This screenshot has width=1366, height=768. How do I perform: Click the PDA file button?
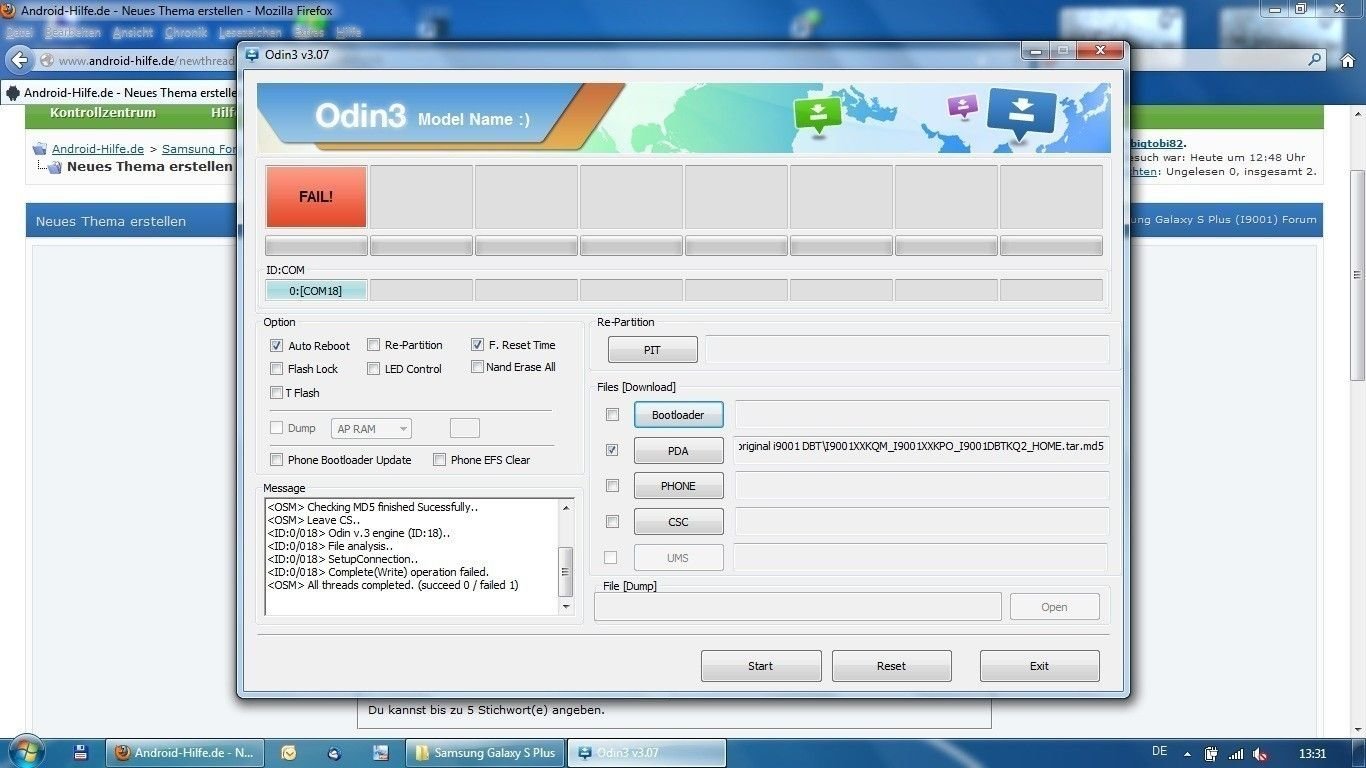tap(678, 451)
